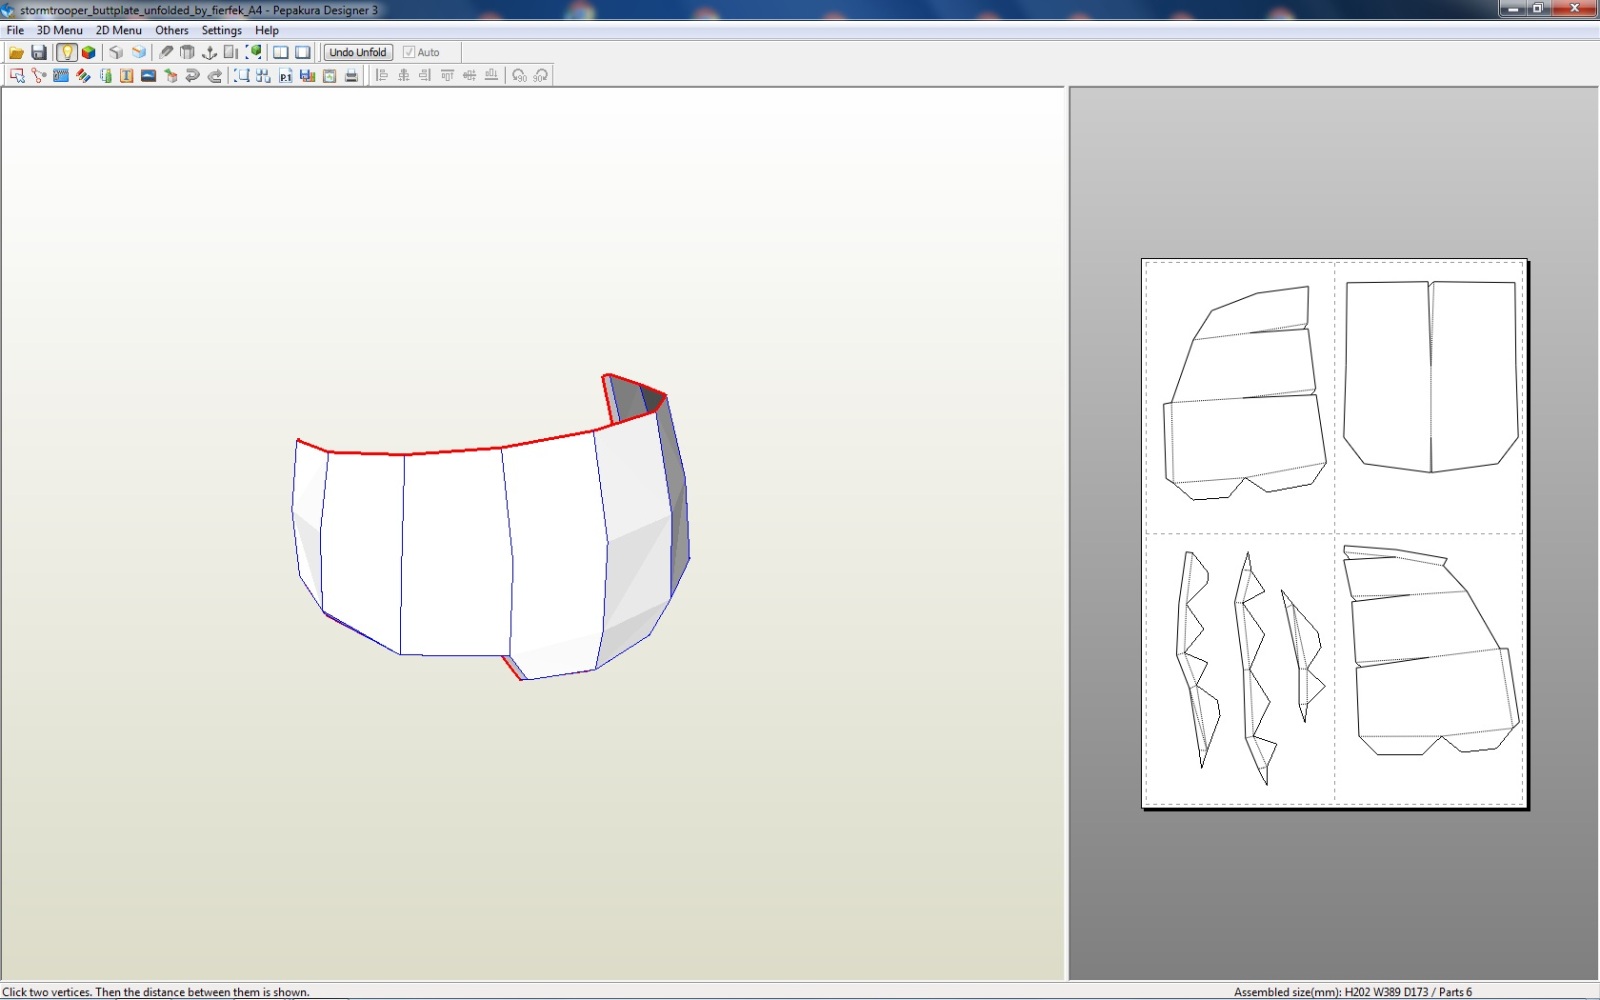Viewport: 1600px width, 1000px height.
Task: Select the orange text input tool icon
Action: coord(127,75)
